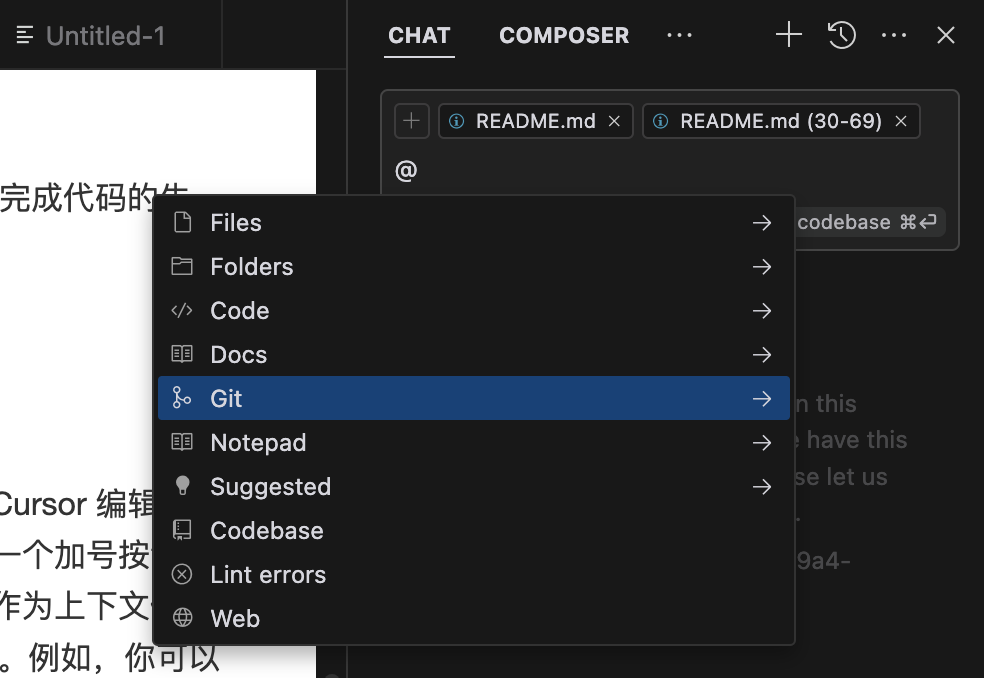Expand the Folders submenu arrow
This screenshot has width=984, height=678.
(x=762, y=267)
